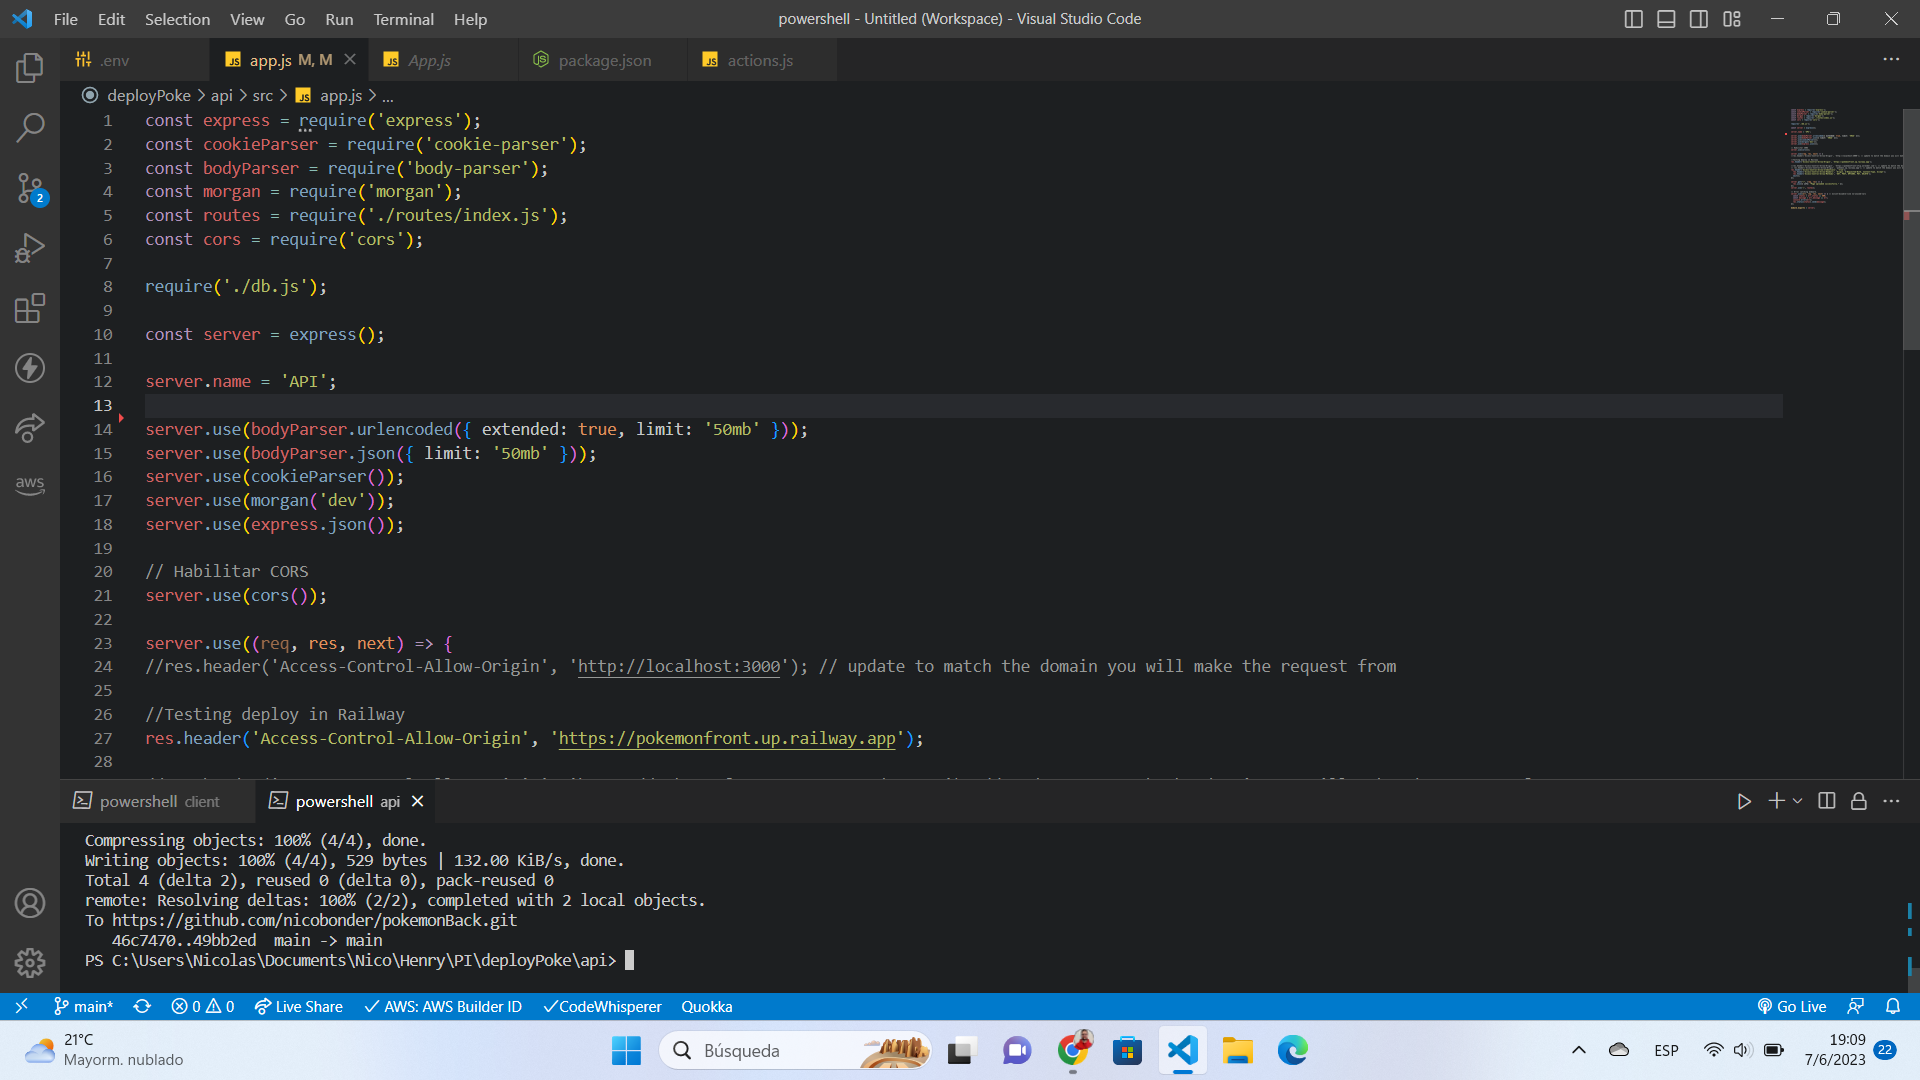
Task: Split the terminal panel
Action: 1827,801
